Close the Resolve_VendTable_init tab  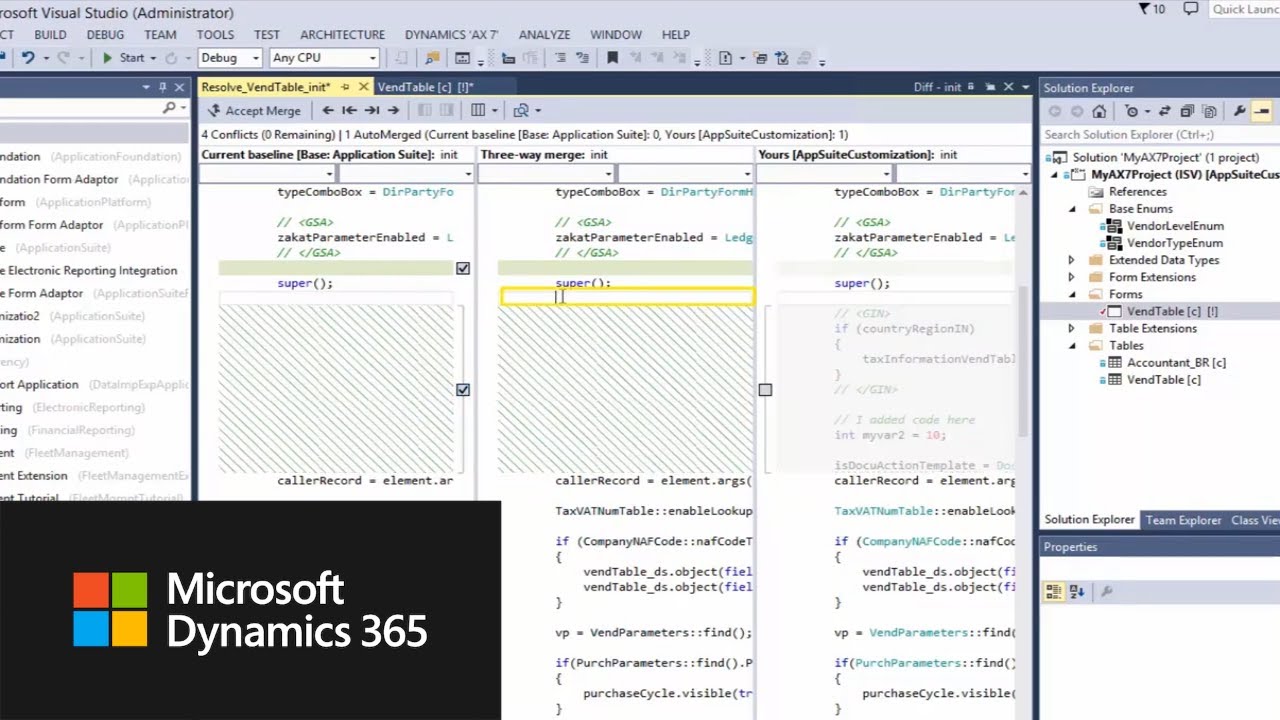[x=364, y=87]
